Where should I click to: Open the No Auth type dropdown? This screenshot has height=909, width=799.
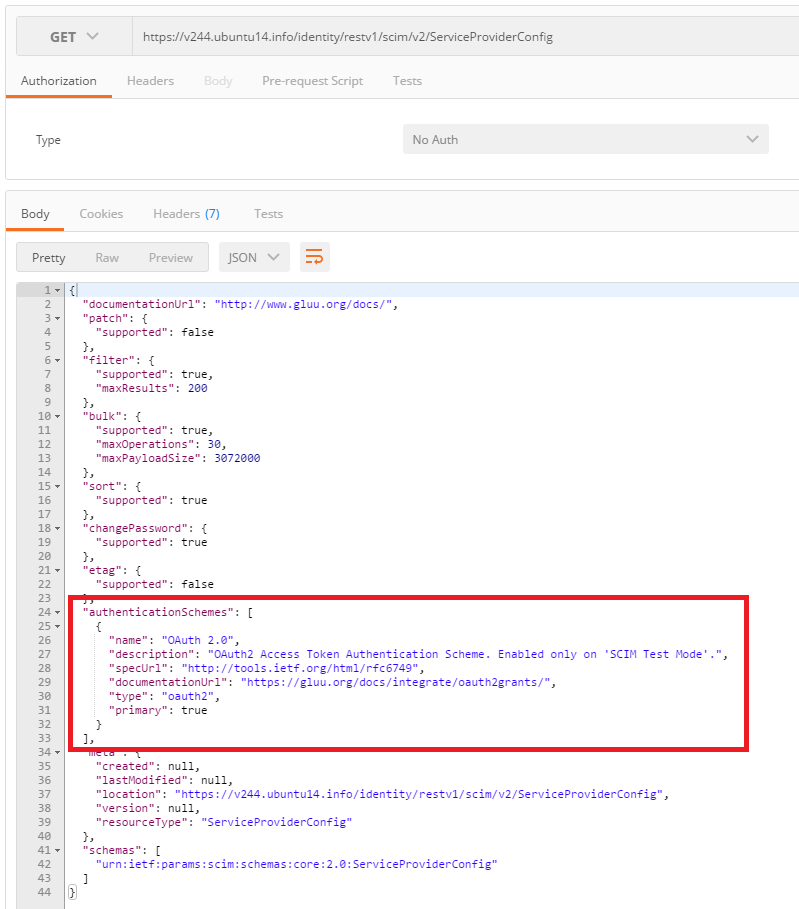tap(585, 140)
